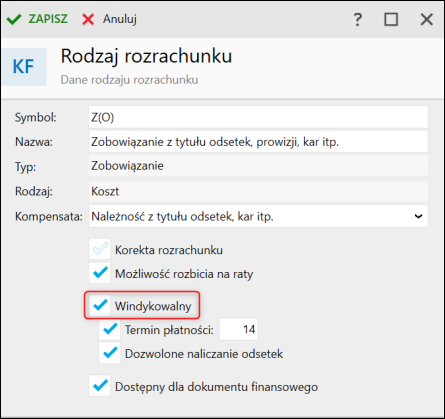Click the ZAPISZ save button
The image size is (445, 419).
[37, 19]
